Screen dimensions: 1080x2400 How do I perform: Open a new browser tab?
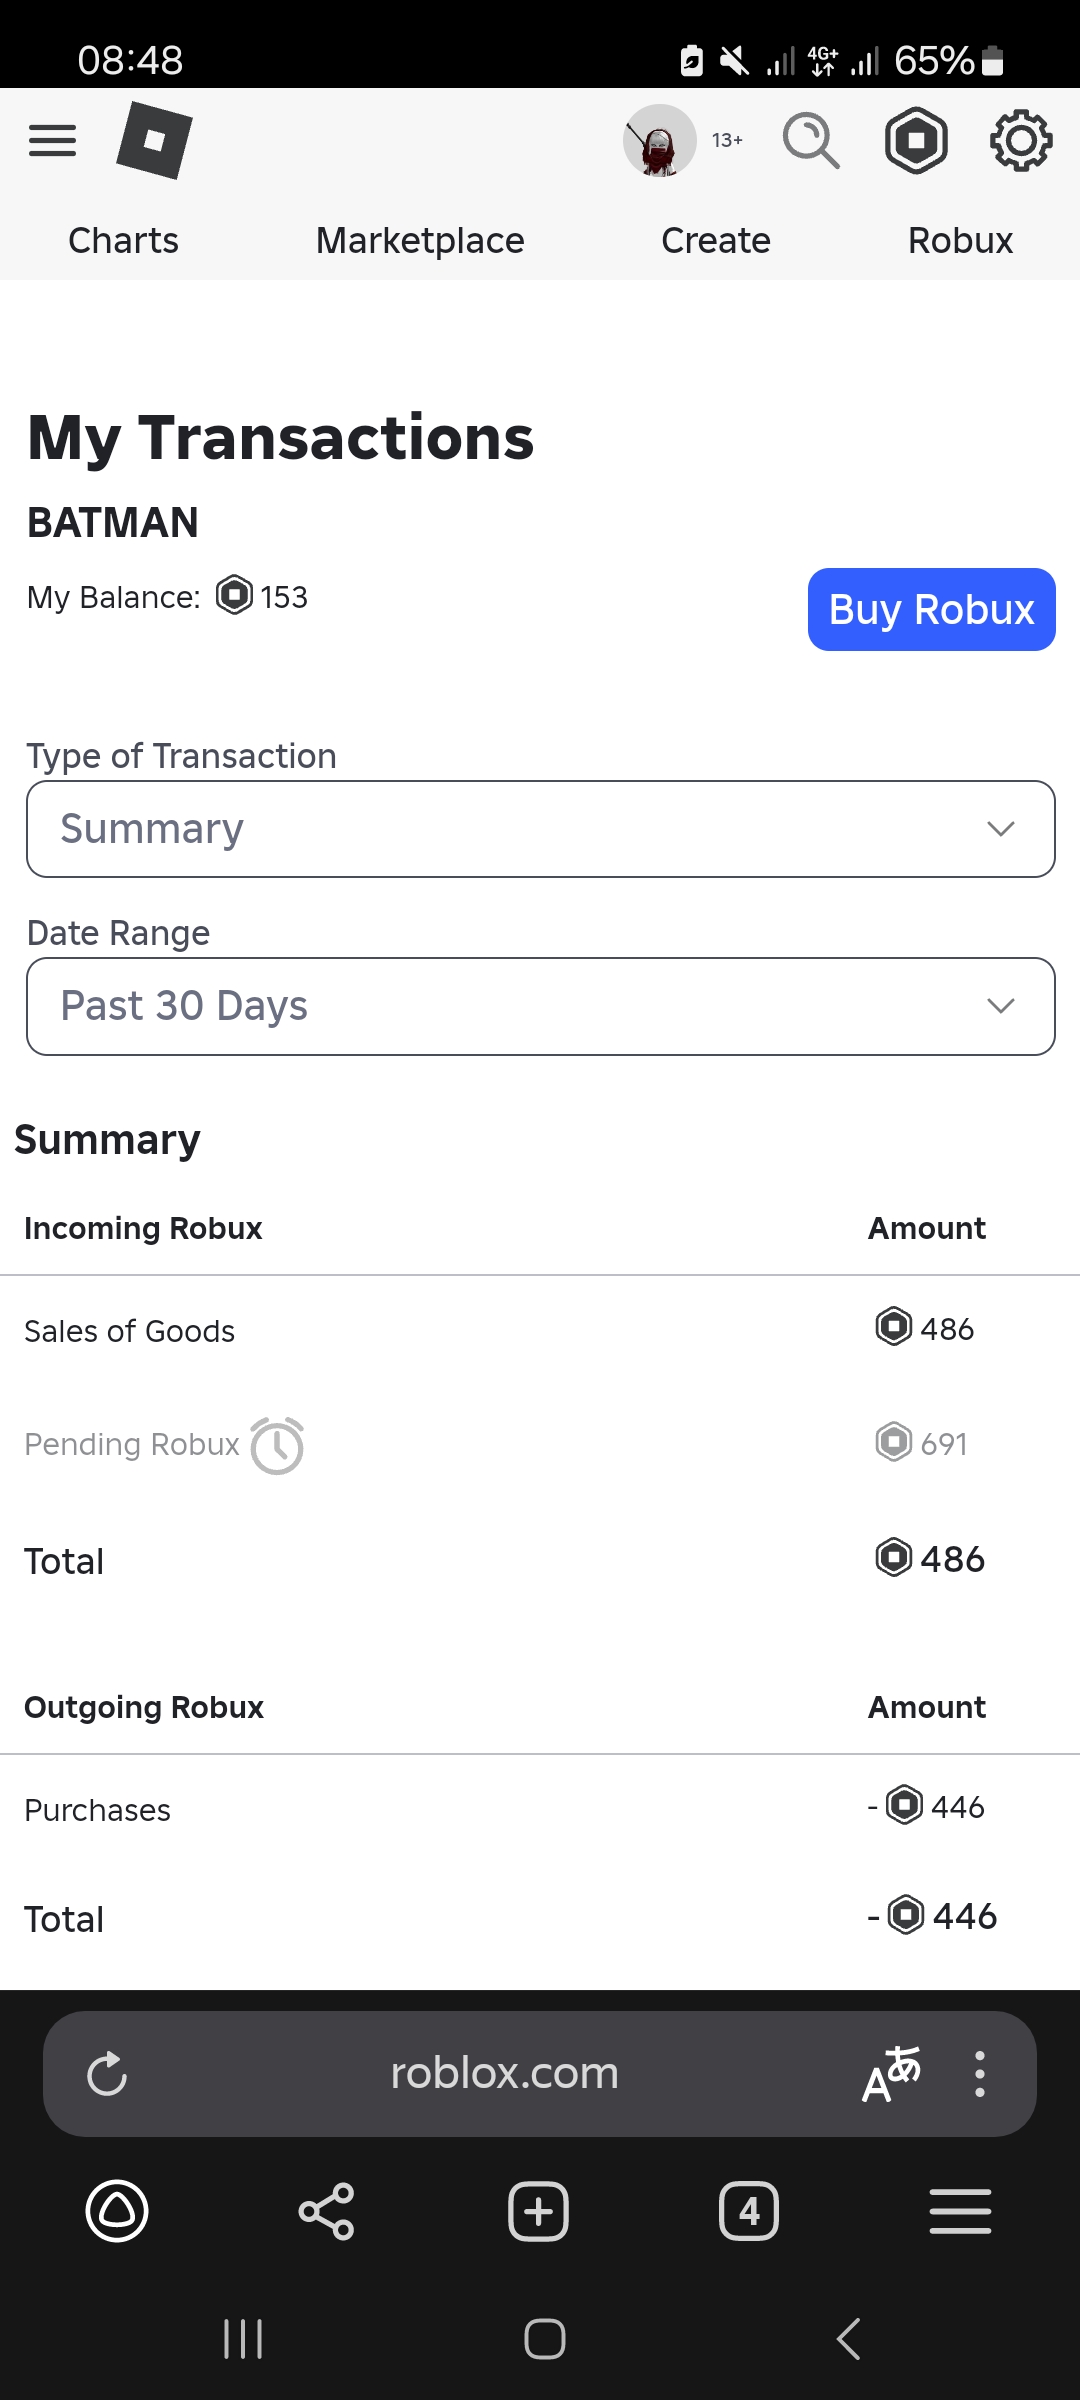coord(538,2211)
